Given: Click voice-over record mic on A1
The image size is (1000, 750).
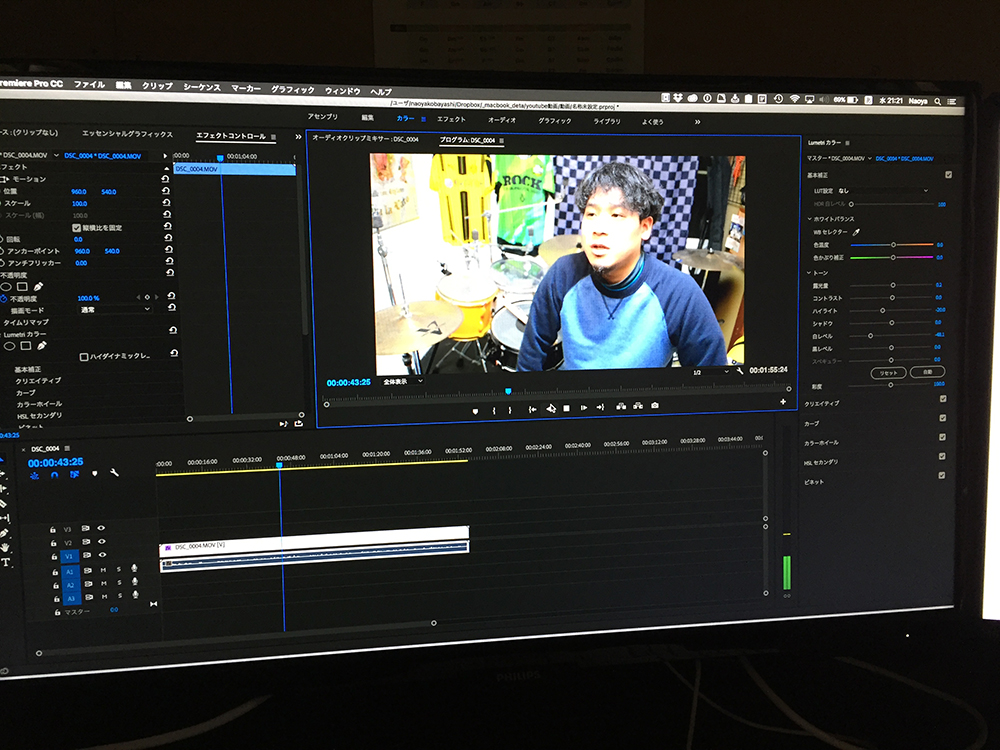Looking at the screenshot, I should pyautogui.click(x=134, y=568).
